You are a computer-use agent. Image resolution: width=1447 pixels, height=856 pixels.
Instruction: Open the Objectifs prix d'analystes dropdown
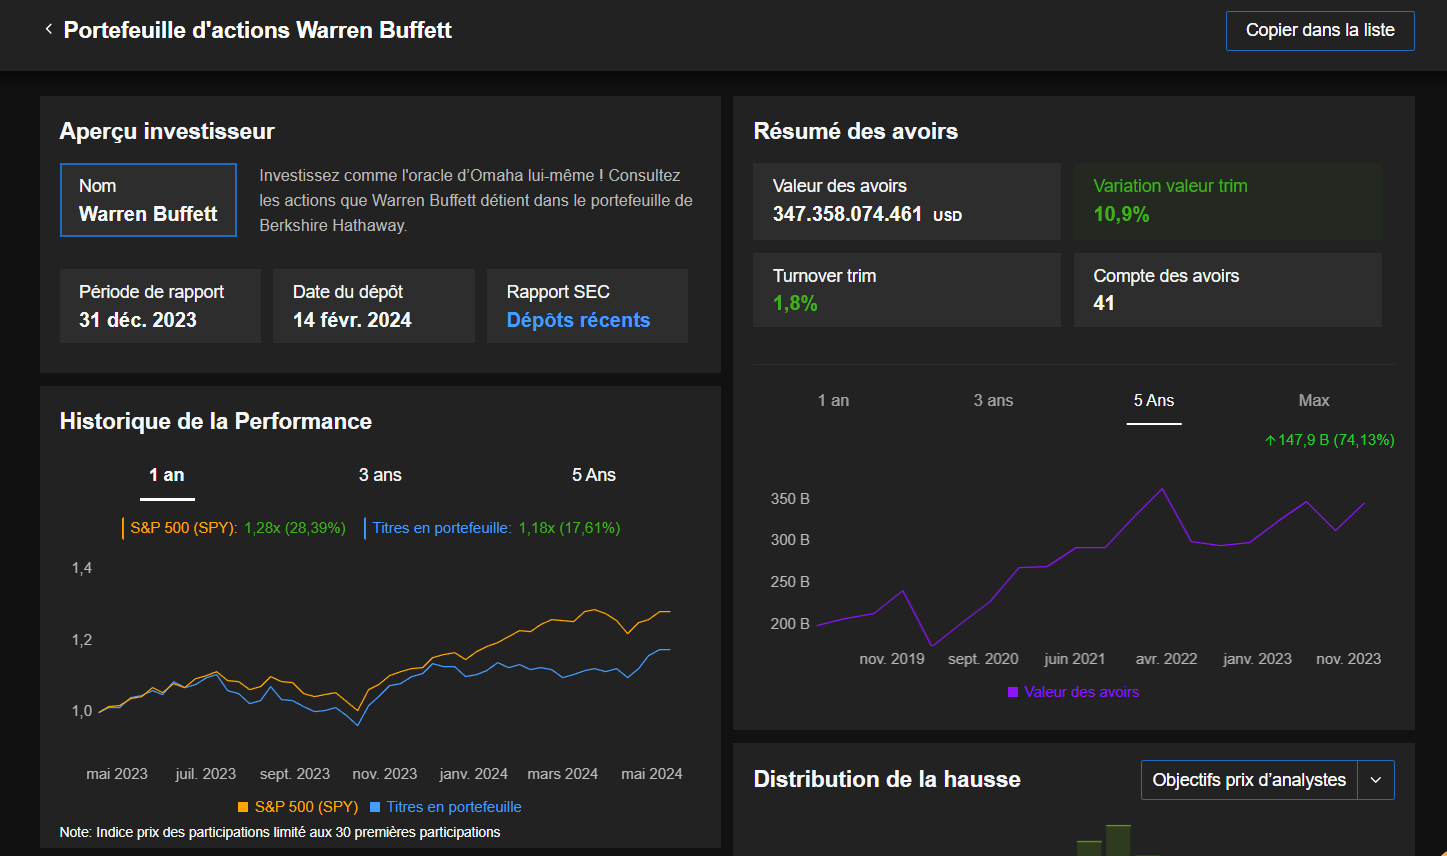[1249, 780]
